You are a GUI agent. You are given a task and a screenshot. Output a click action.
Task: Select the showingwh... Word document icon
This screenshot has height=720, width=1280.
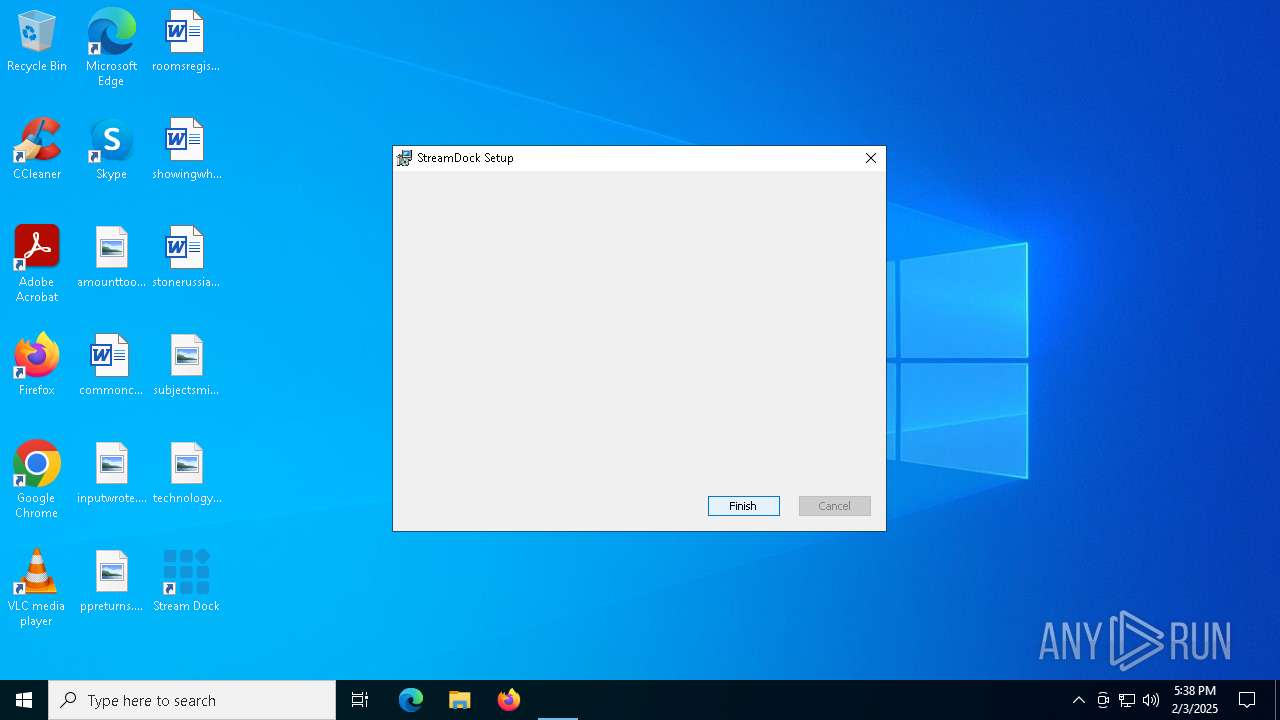tap(186, 149)
